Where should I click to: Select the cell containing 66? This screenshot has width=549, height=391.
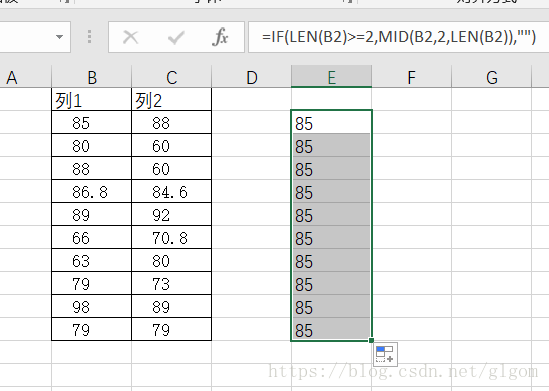91,237
